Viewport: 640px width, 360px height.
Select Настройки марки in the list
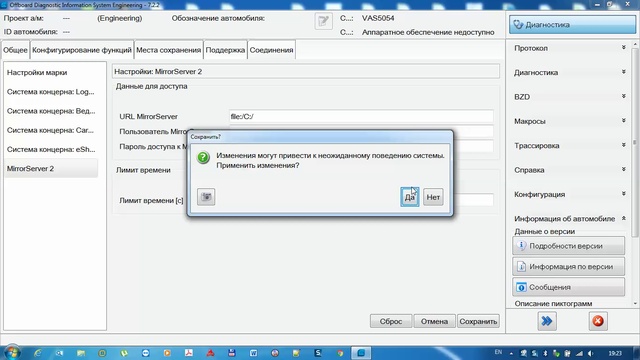(51, 73)
